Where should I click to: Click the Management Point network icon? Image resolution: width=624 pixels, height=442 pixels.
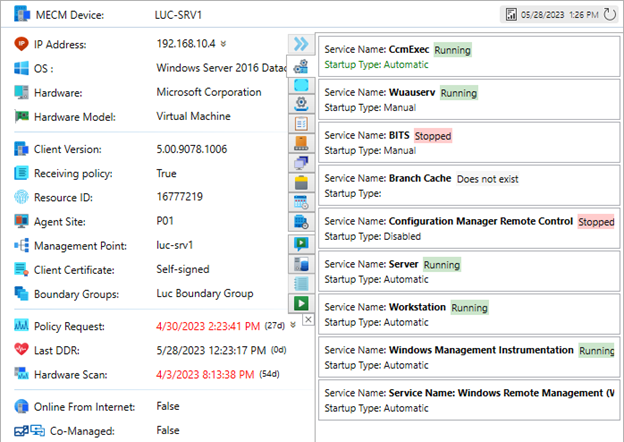coord(21,245)
